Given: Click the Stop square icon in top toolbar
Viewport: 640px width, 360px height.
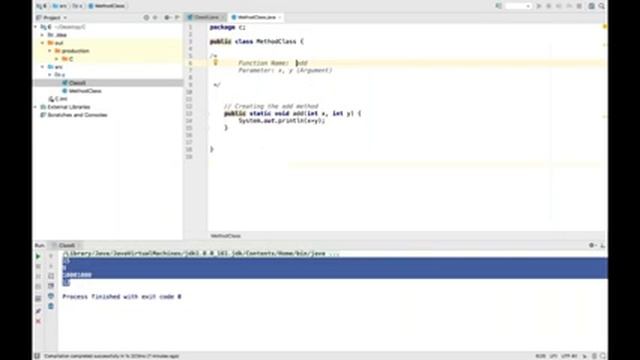Looking at the screenshot, I should click(x=579, y=6).
